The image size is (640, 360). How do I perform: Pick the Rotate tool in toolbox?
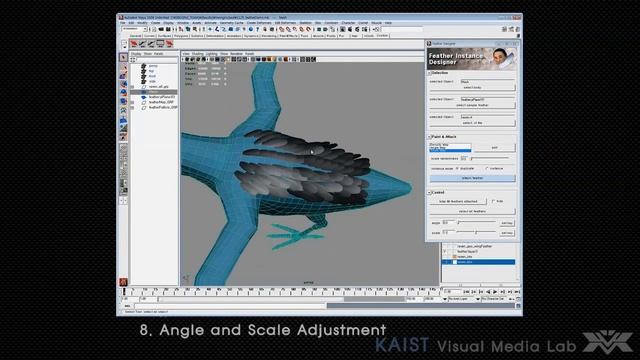(x=123, y=93)
